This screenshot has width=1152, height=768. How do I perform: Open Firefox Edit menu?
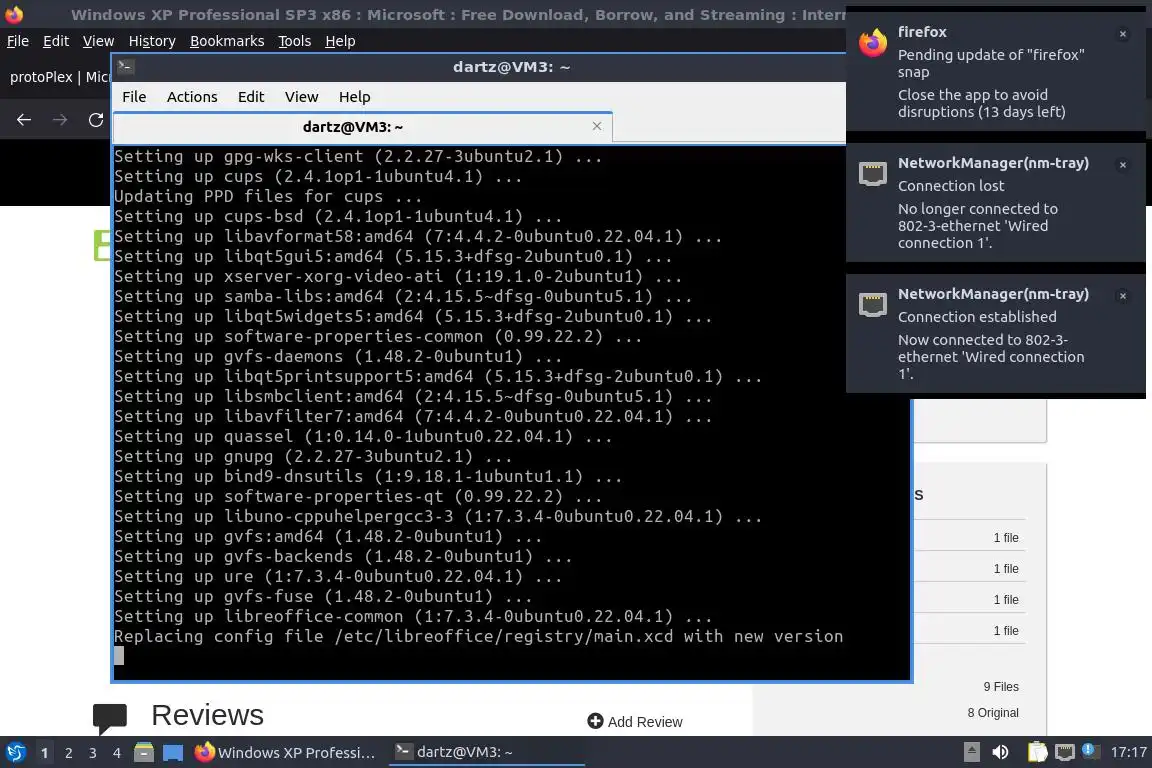point(56,41)
